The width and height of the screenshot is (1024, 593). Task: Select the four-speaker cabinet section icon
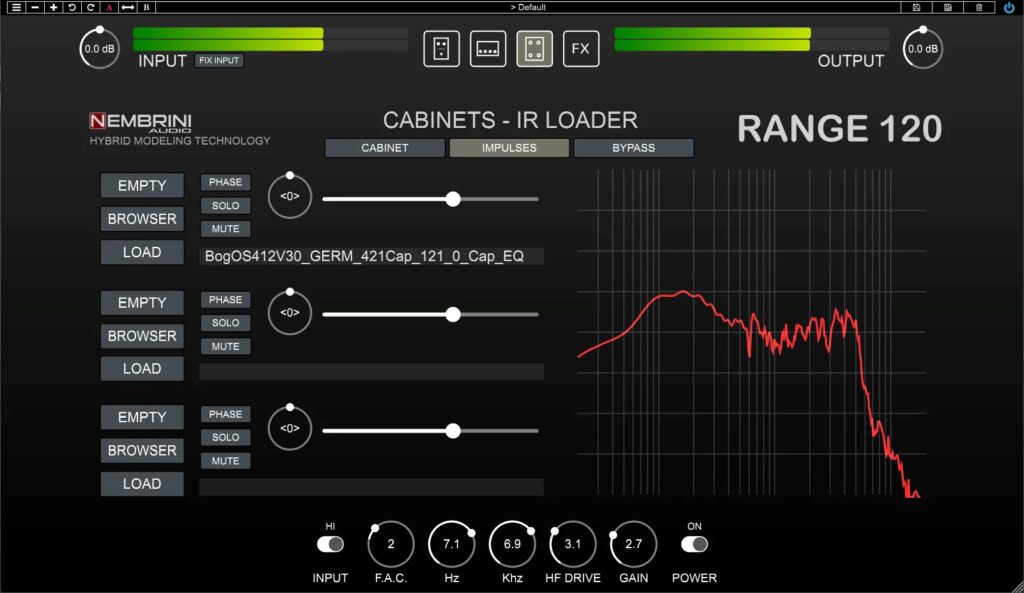pos(534,49)
